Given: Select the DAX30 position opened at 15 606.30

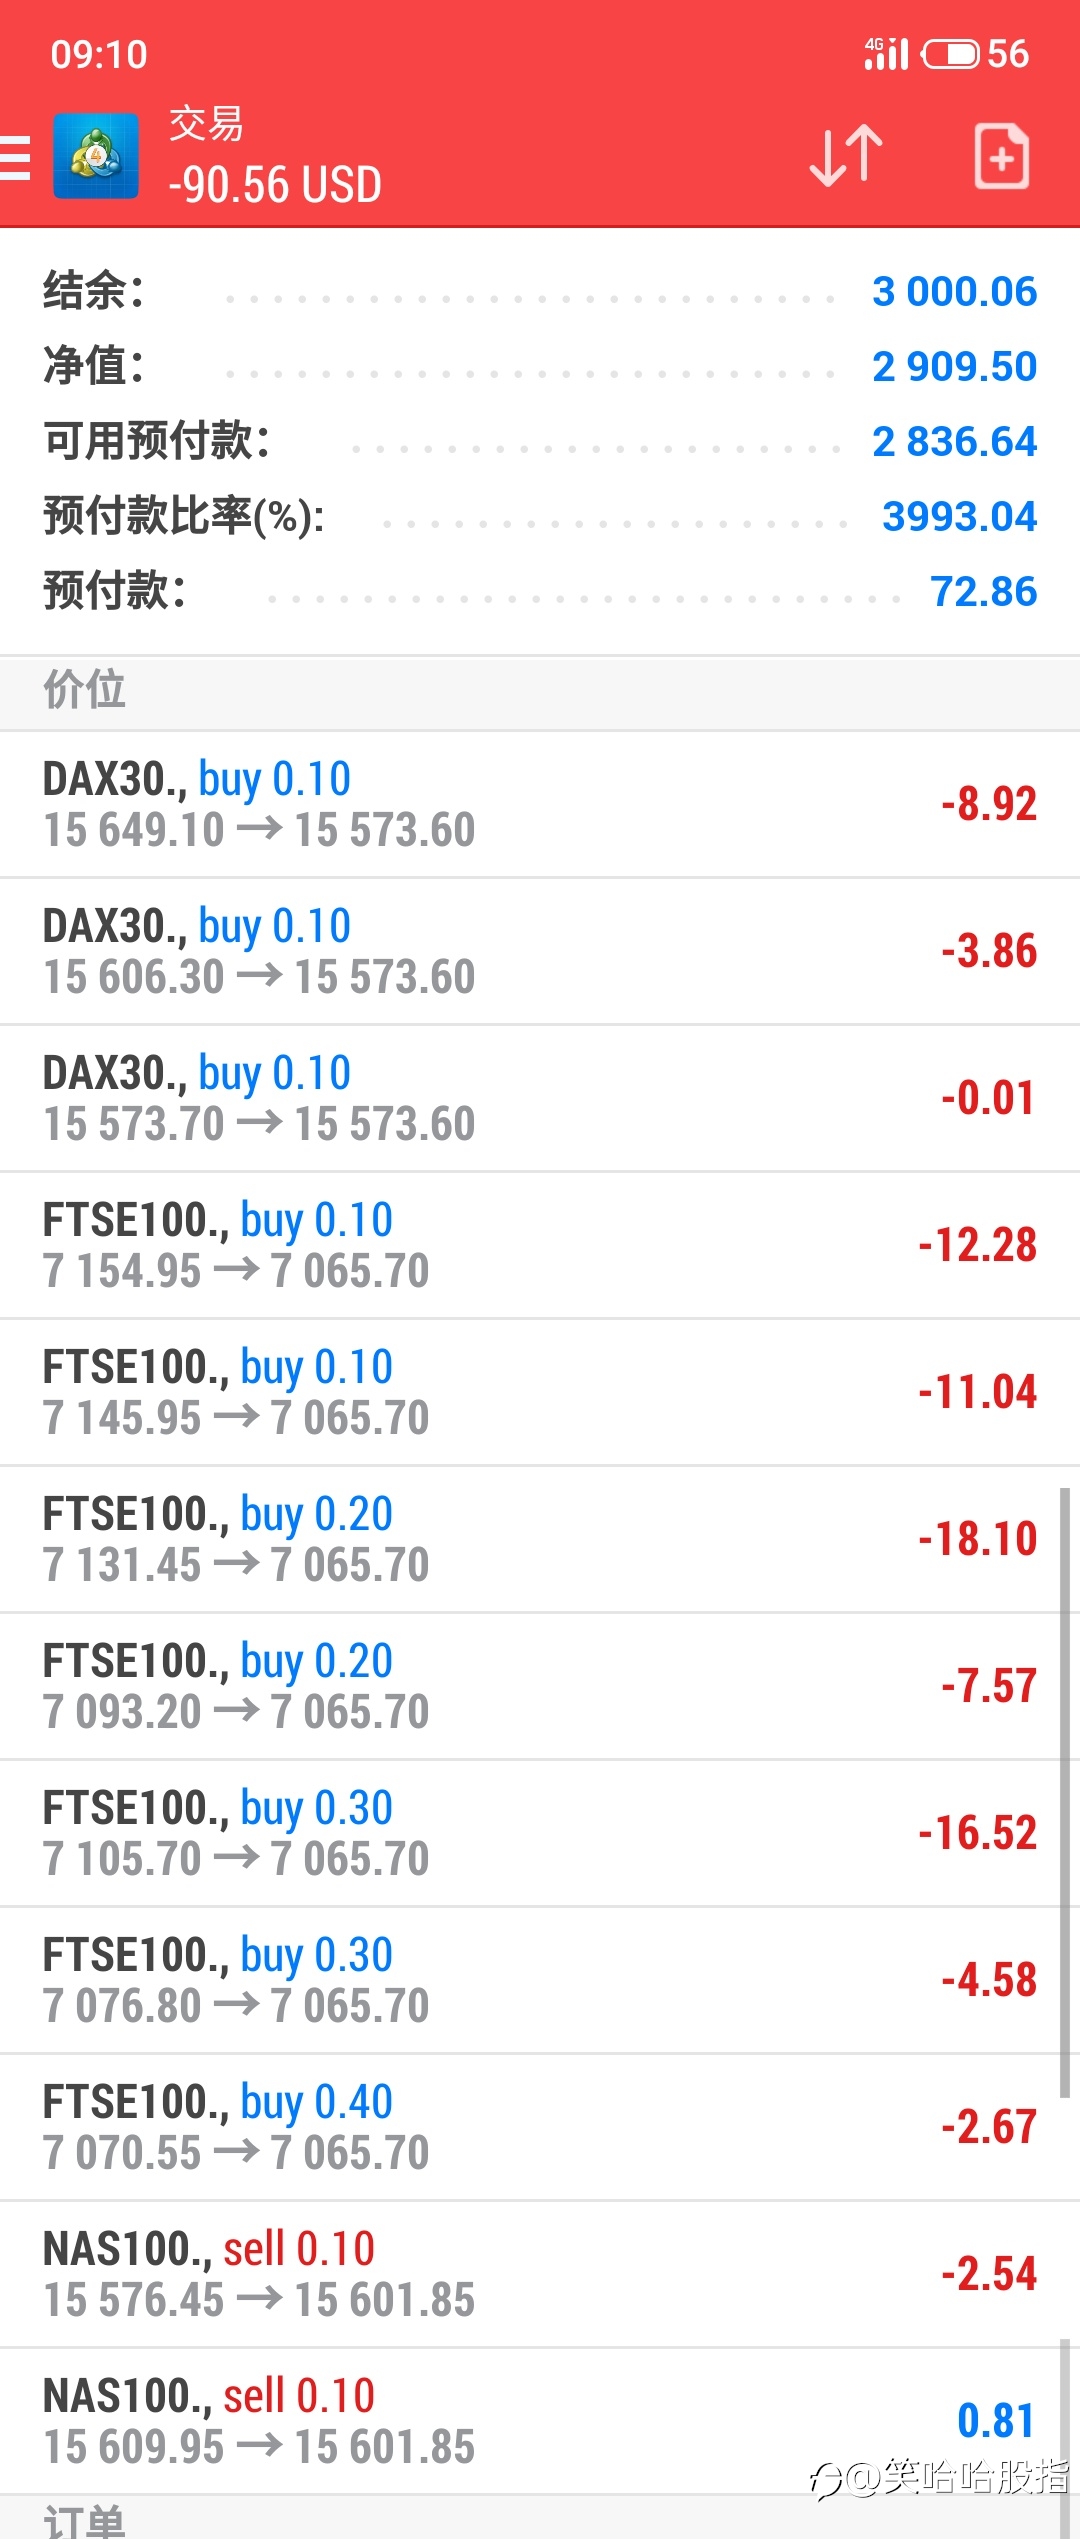Looking at the screenshot, I should click(x=540, y=952).
